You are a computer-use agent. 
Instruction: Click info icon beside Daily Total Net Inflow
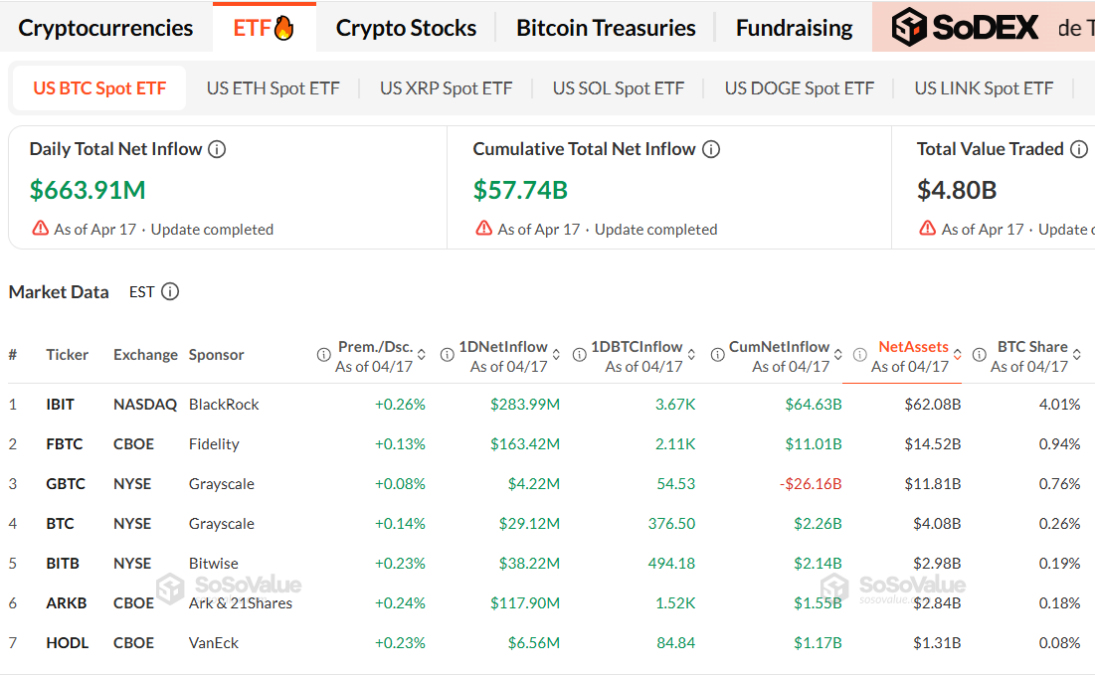[x=216, y=149]
